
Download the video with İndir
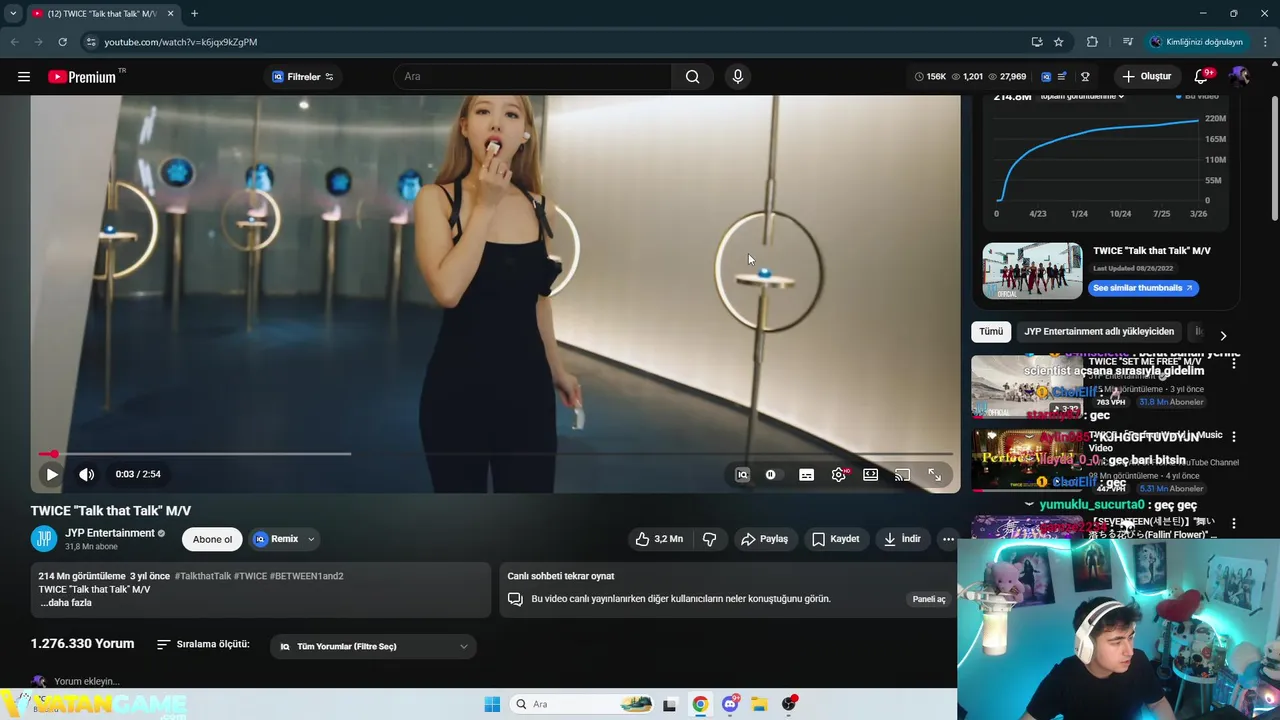[902, 539]
